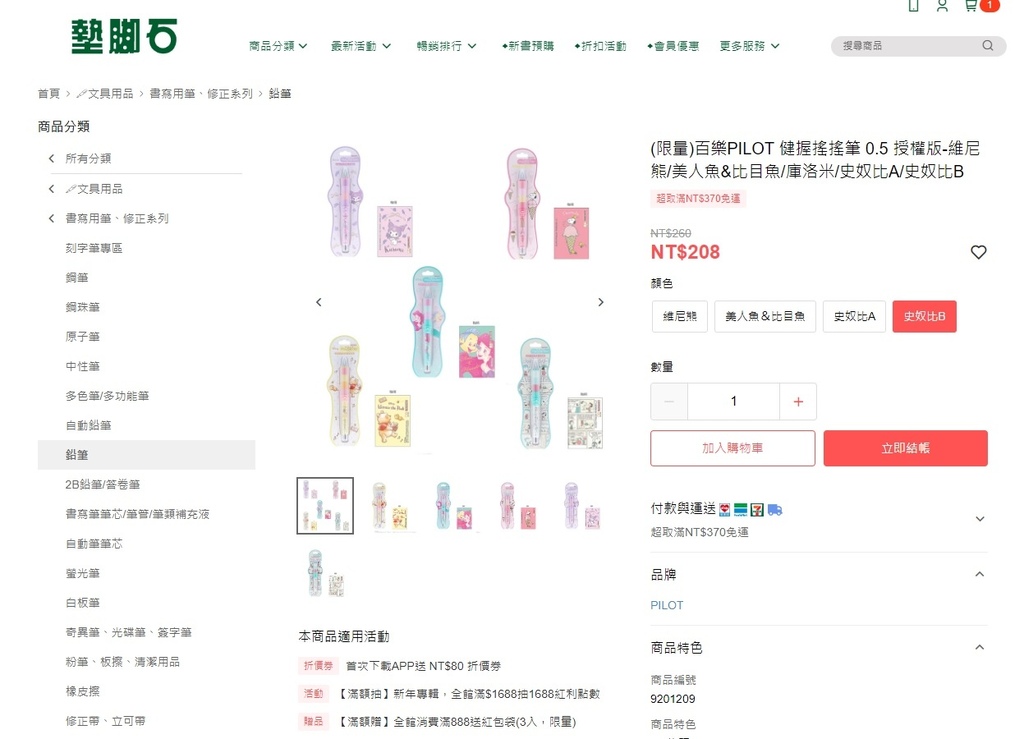Screen dimensions: 1024x739
Task: Collapse the 品牌 section
Action: [x=979, y=575]
